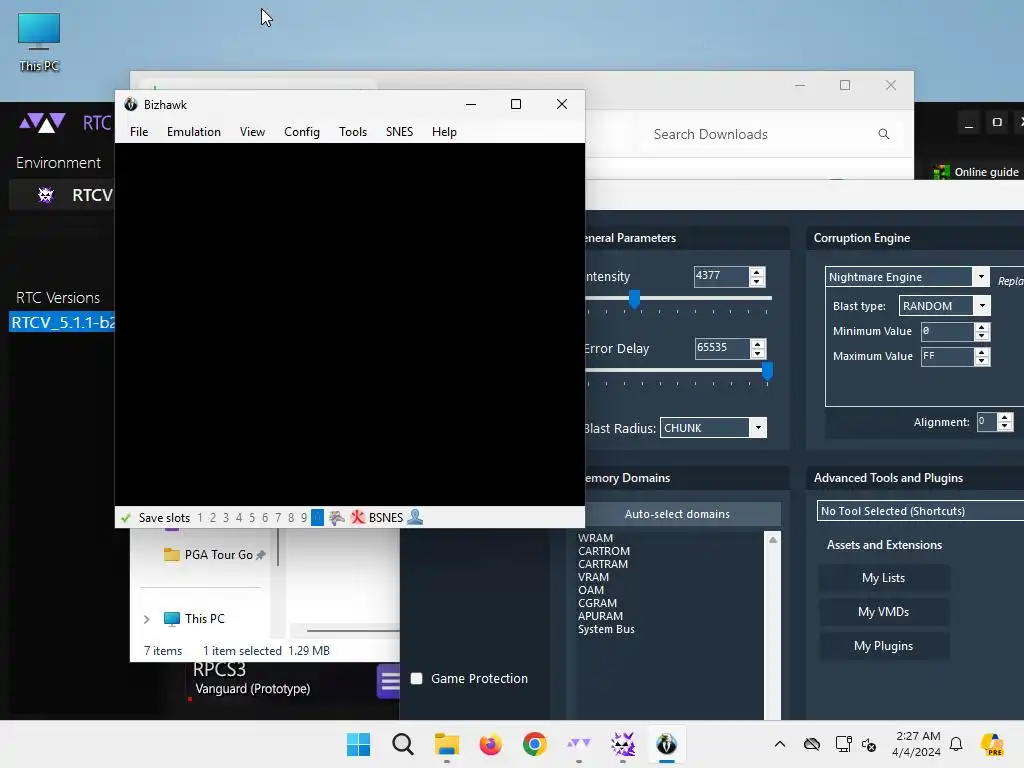
Task: Select save slot 7
Action: pyautogui.click(x=278, y=518)
